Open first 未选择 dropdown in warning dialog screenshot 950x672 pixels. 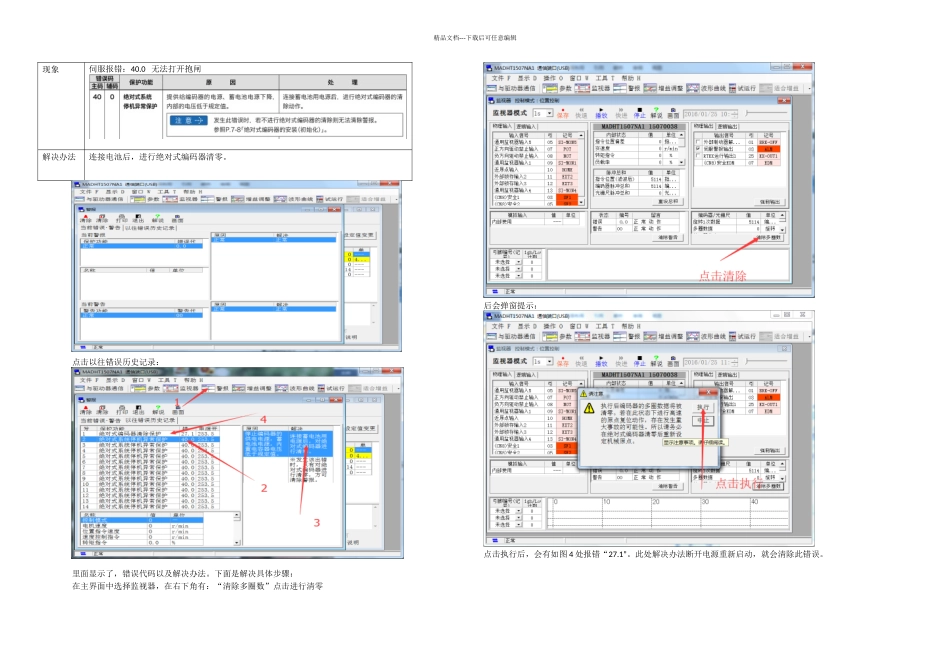(519, 511)
